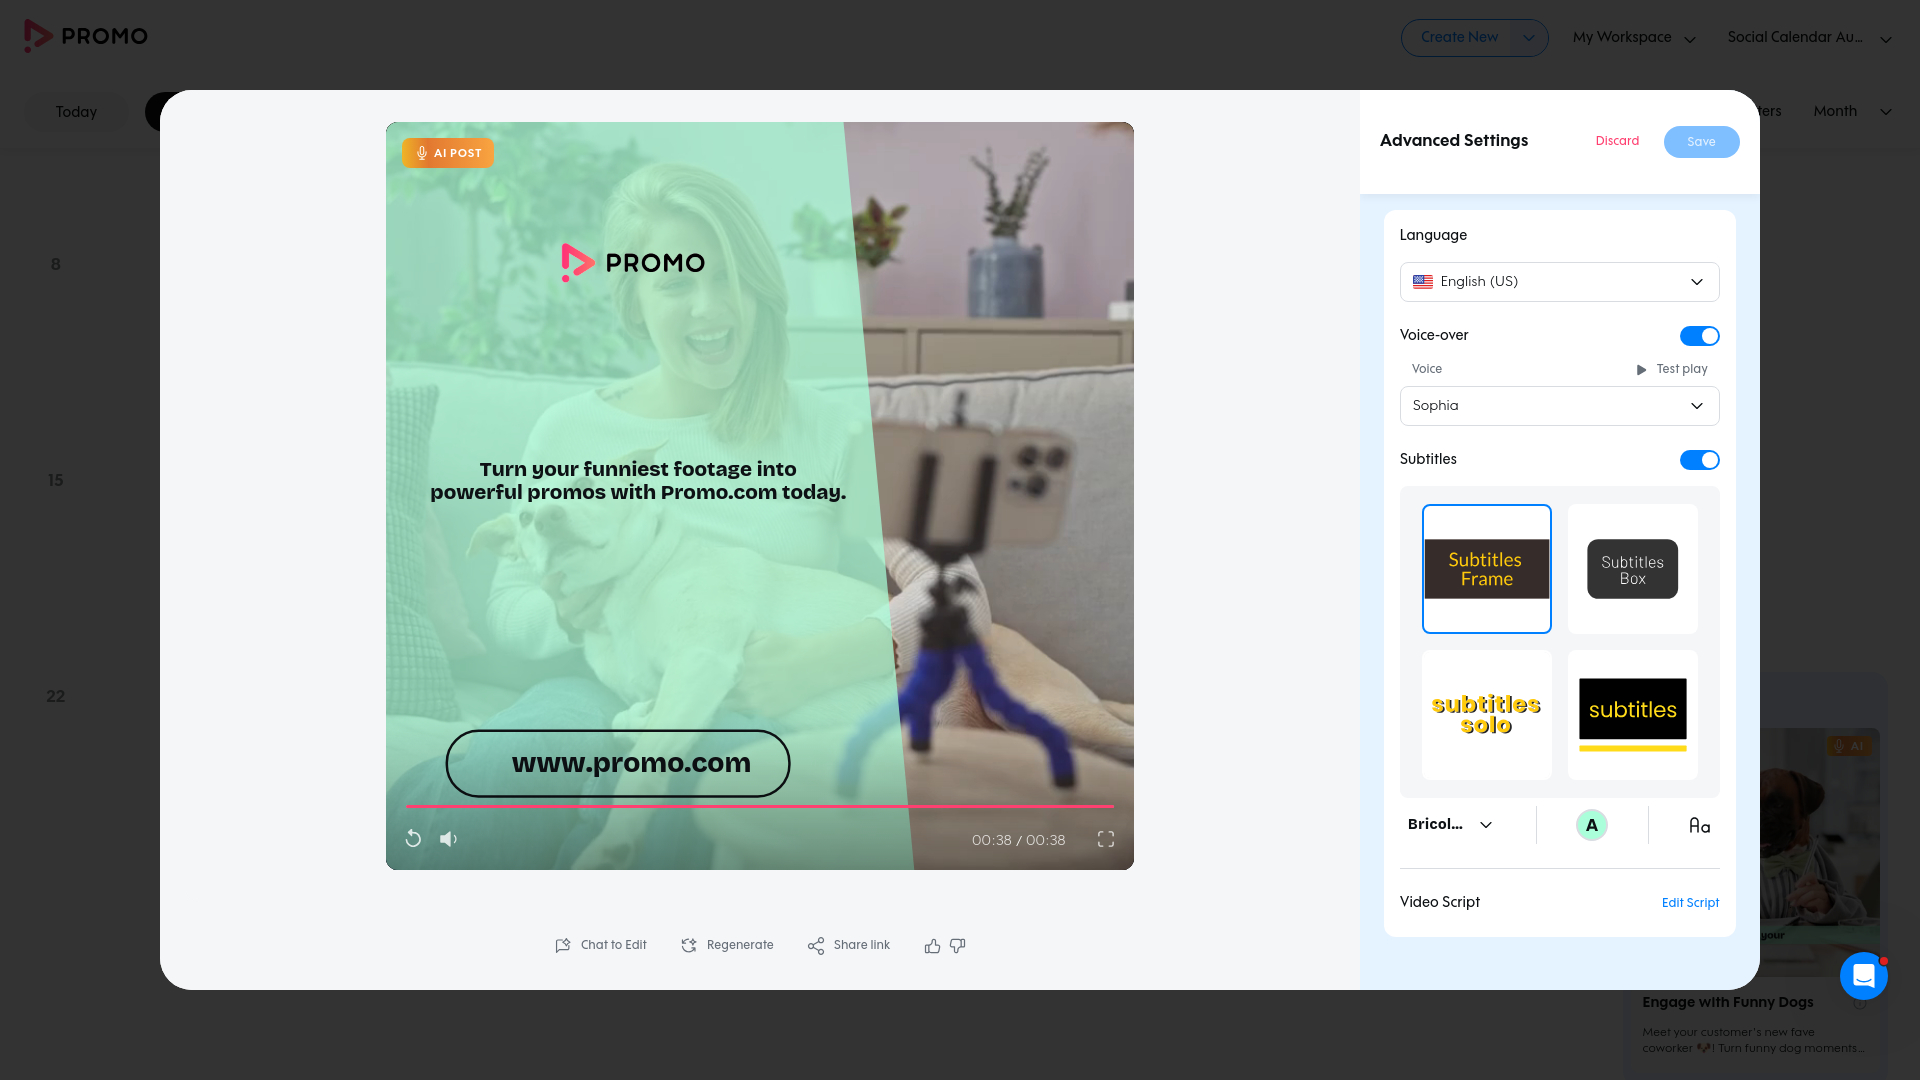The width and height of the screenshot is (1920, 1080).
Task: Click the Video Script label
Action: (1439, 902)
